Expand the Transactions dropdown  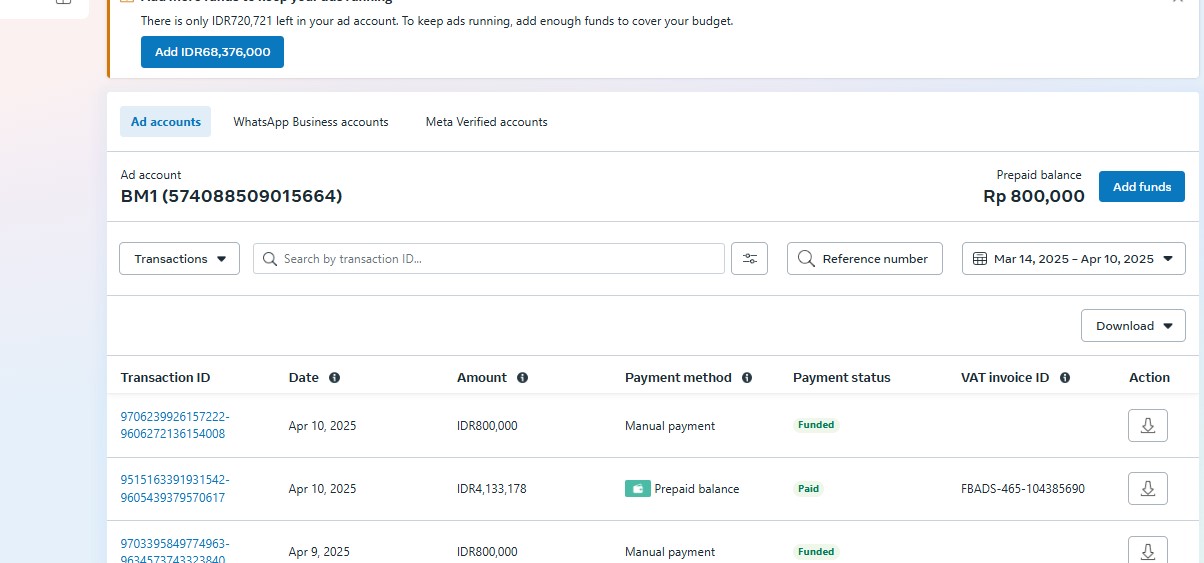click(179, 259)
